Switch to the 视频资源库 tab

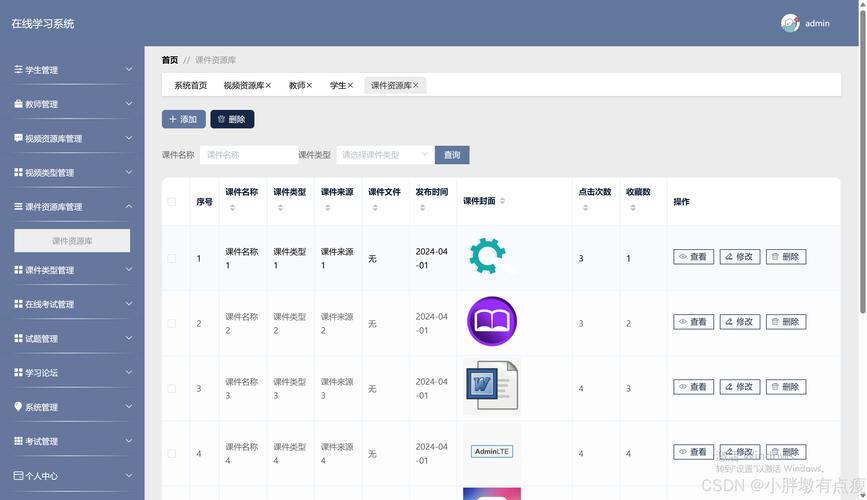(x=244, y=85)
